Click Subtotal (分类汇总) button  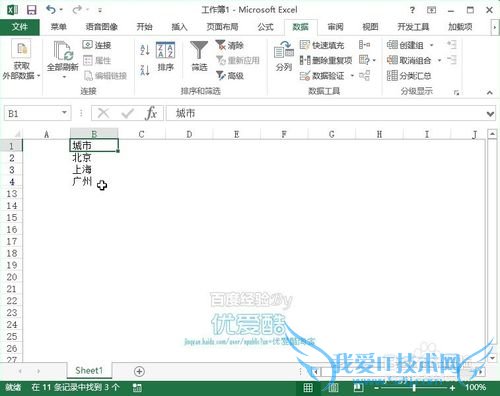point(409,76)
